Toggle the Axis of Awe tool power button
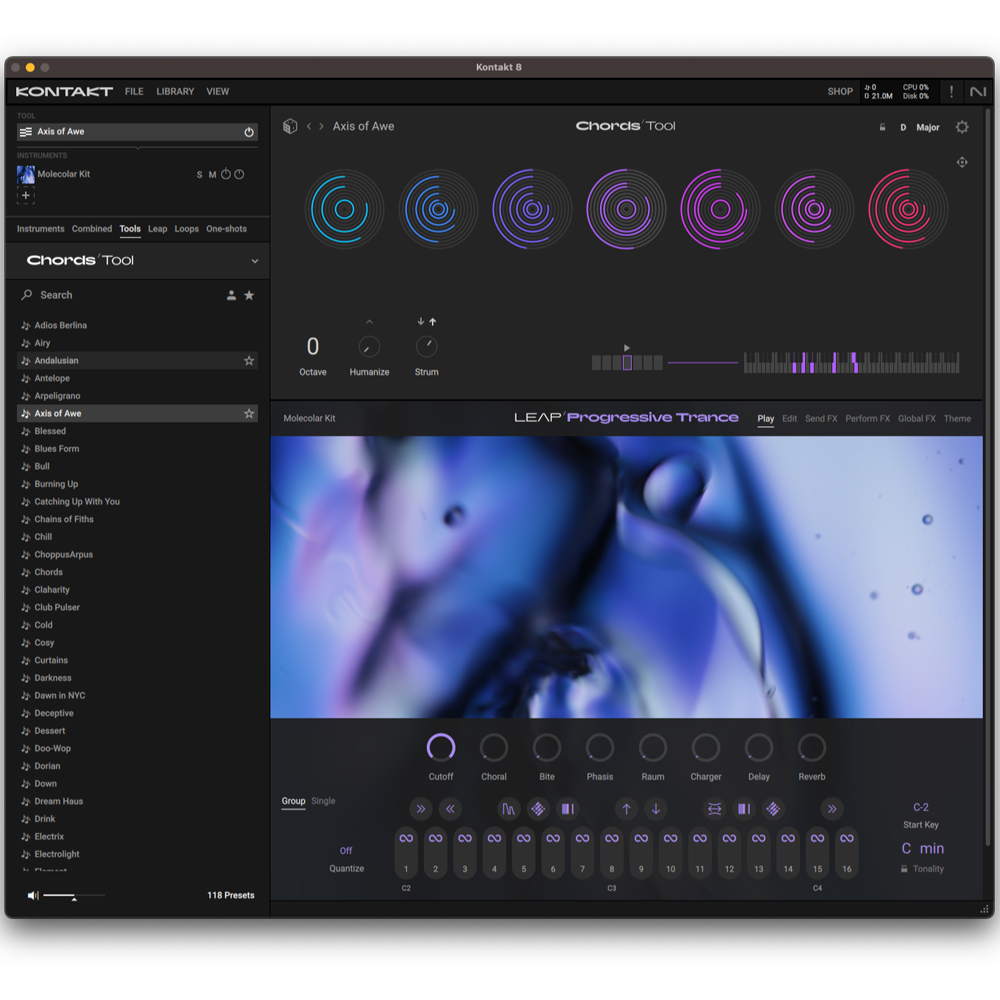Image resolution: width=1000 pixels, height=1000 pixels. pos(249,131)
